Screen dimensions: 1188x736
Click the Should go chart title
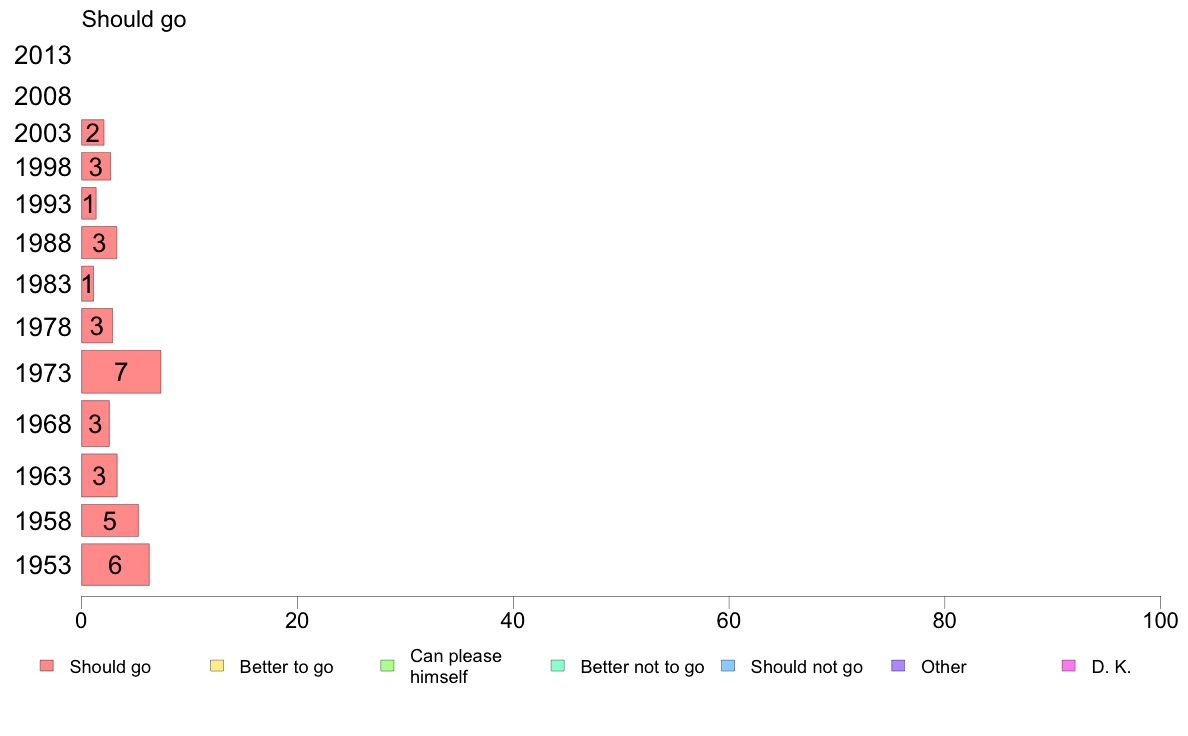pyautogui.click(x=134, y=19)
